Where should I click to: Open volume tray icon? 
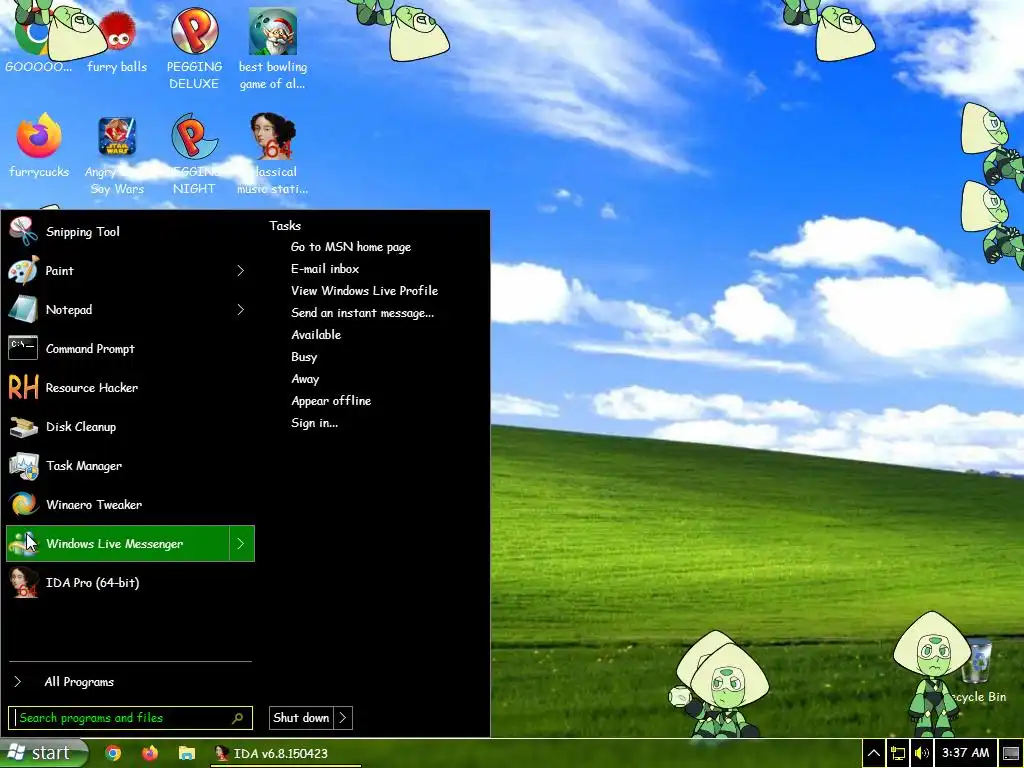[x=921, y=753]
